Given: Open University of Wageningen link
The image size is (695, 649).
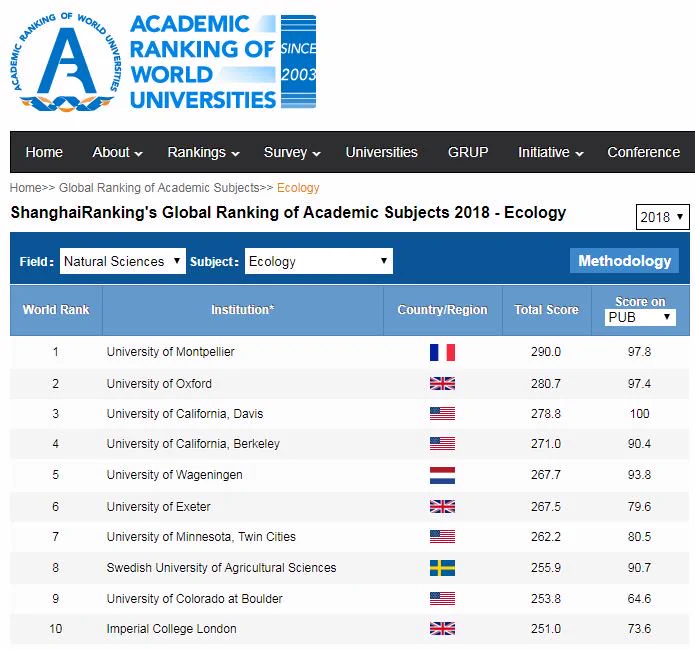Looking at the screenshot, I should click(x=175, y=475).
